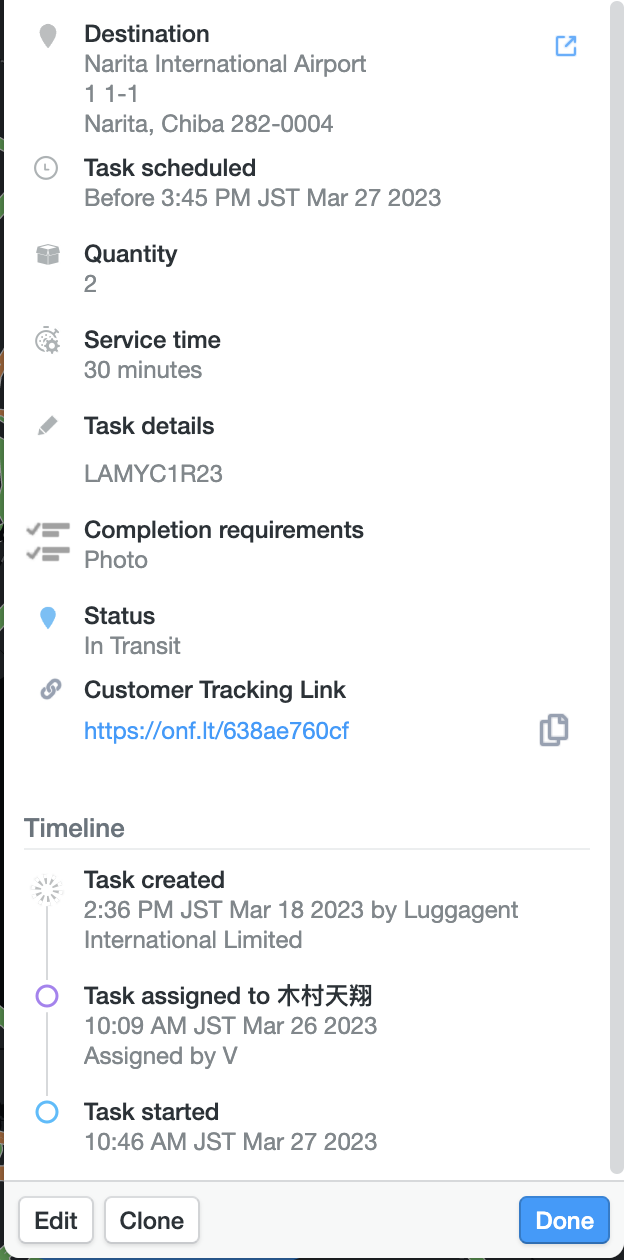Click the vertical scrollbar of the task panel

(x=615, y=588)
